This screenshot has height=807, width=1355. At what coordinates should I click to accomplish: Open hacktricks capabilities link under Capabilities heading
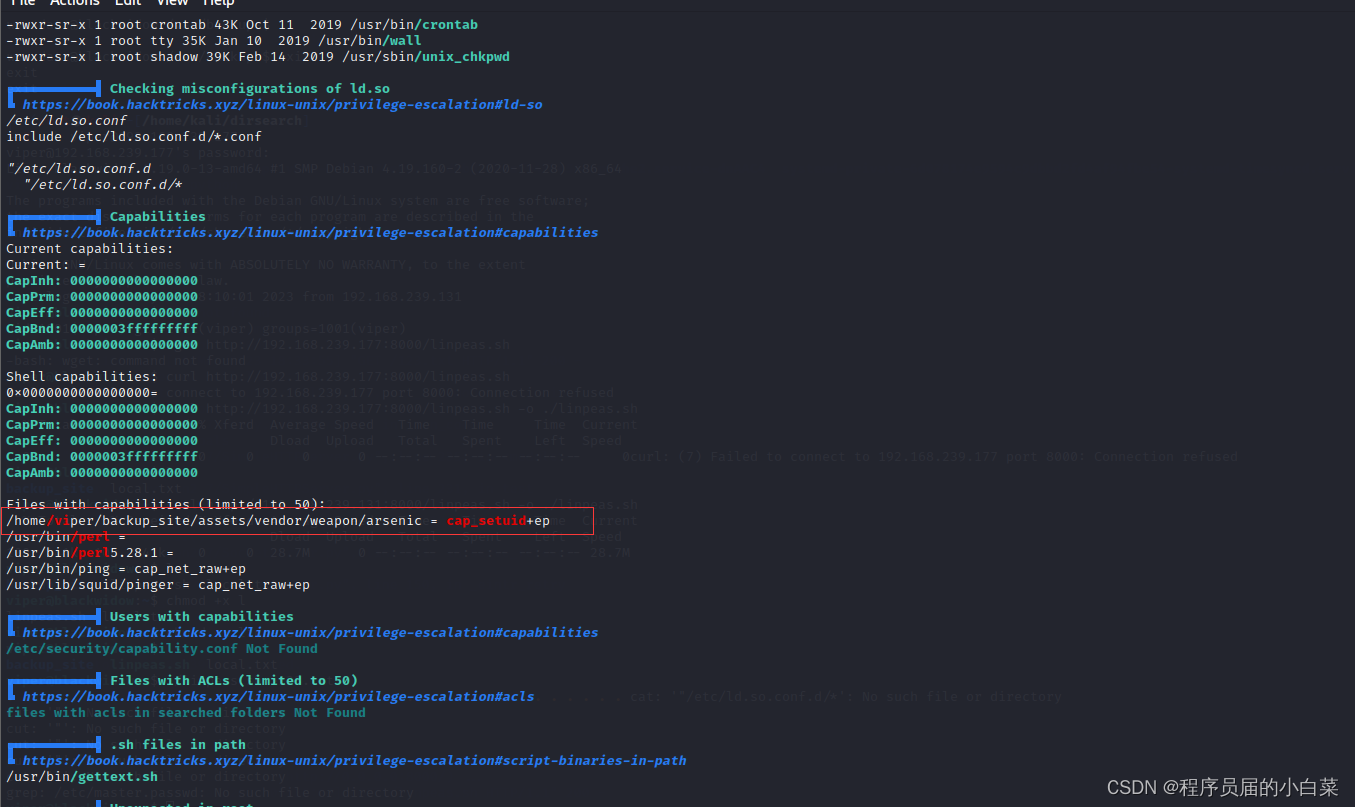coord(310,232)
